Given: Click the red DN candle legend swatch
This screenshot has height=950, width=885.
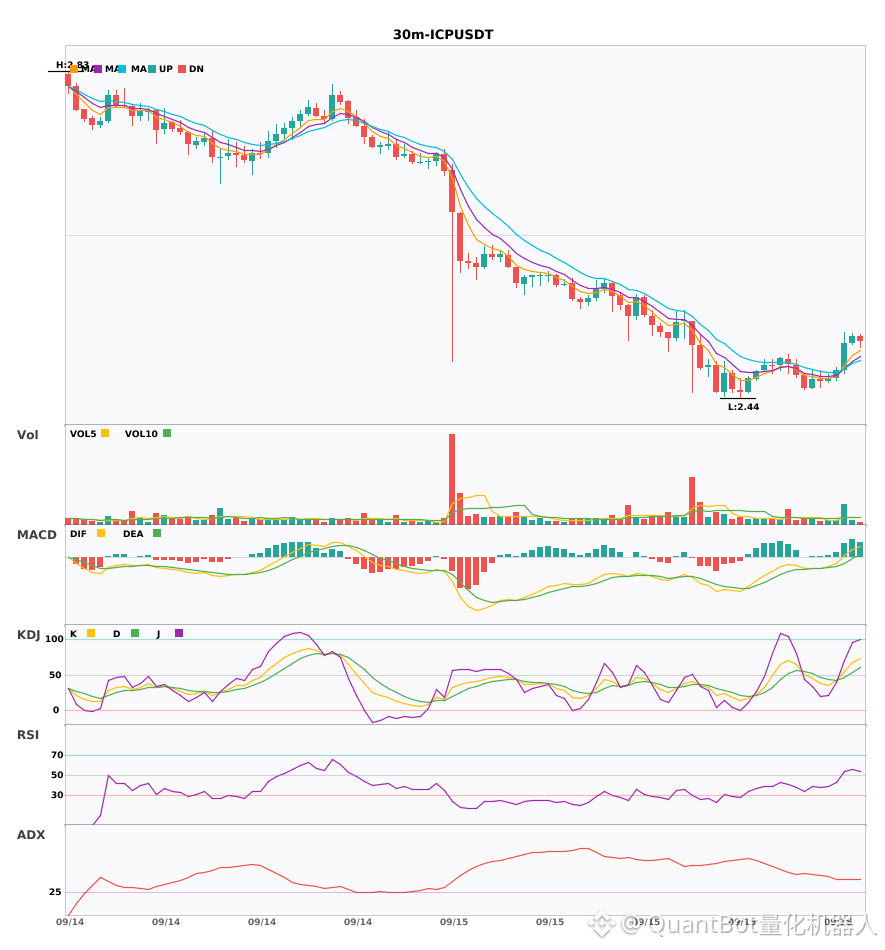Looking at the screenshot, I should tap(182, 69).
